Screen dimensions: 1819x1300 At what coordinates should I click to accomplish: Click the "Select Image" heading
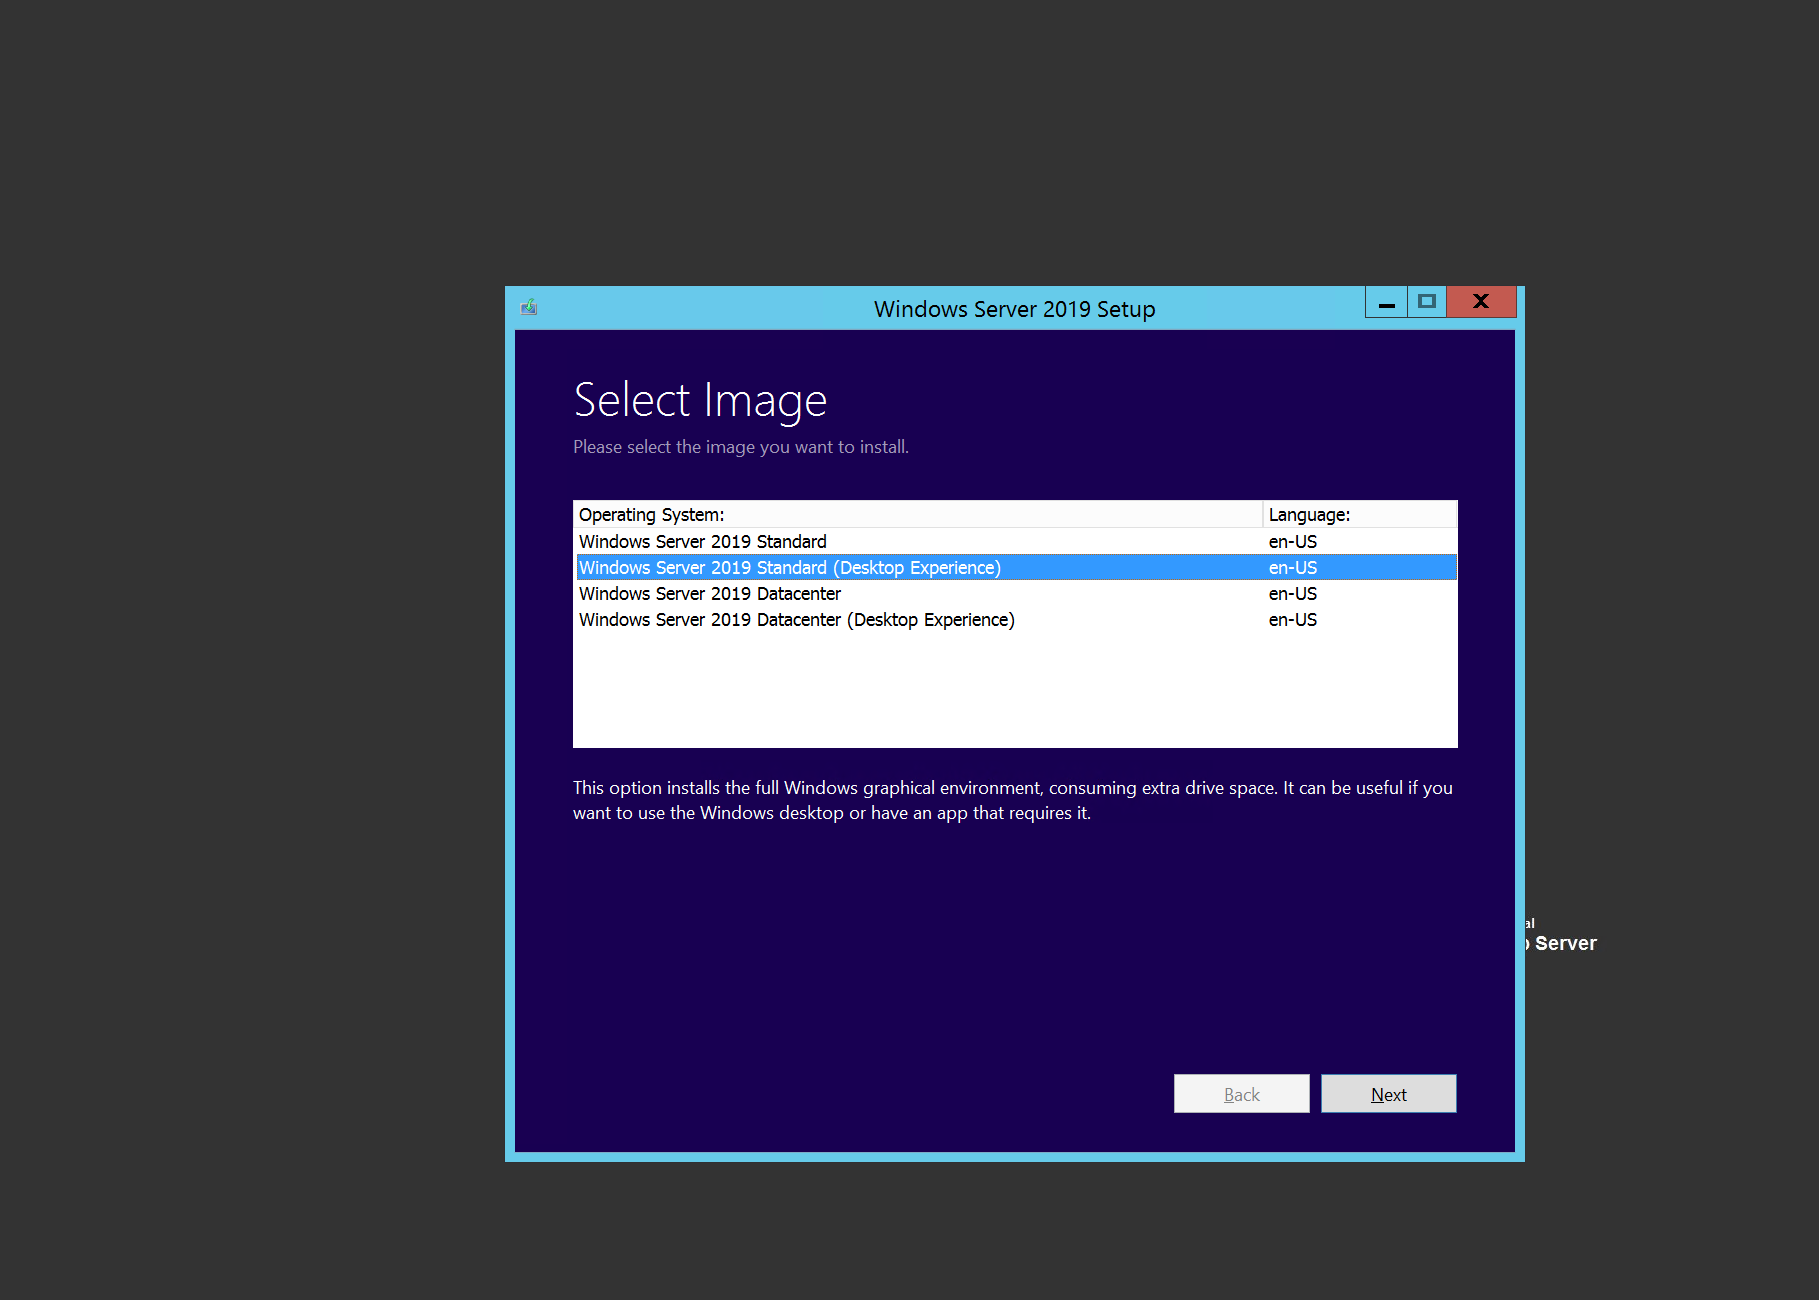point(700,399)
